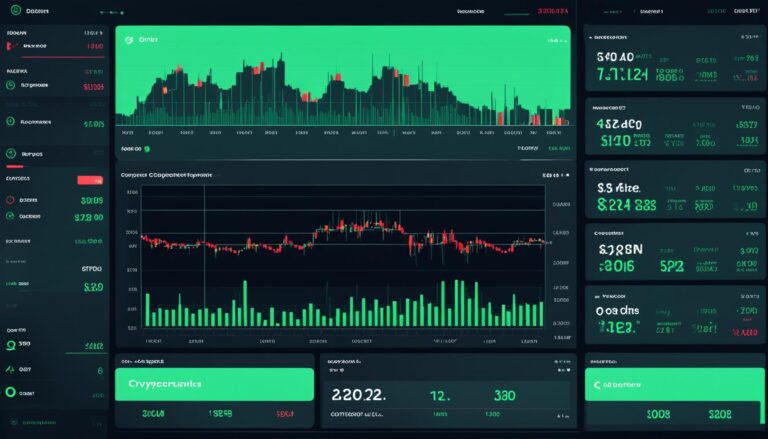Select the sidebar row with red flag icon

(55, 46)
